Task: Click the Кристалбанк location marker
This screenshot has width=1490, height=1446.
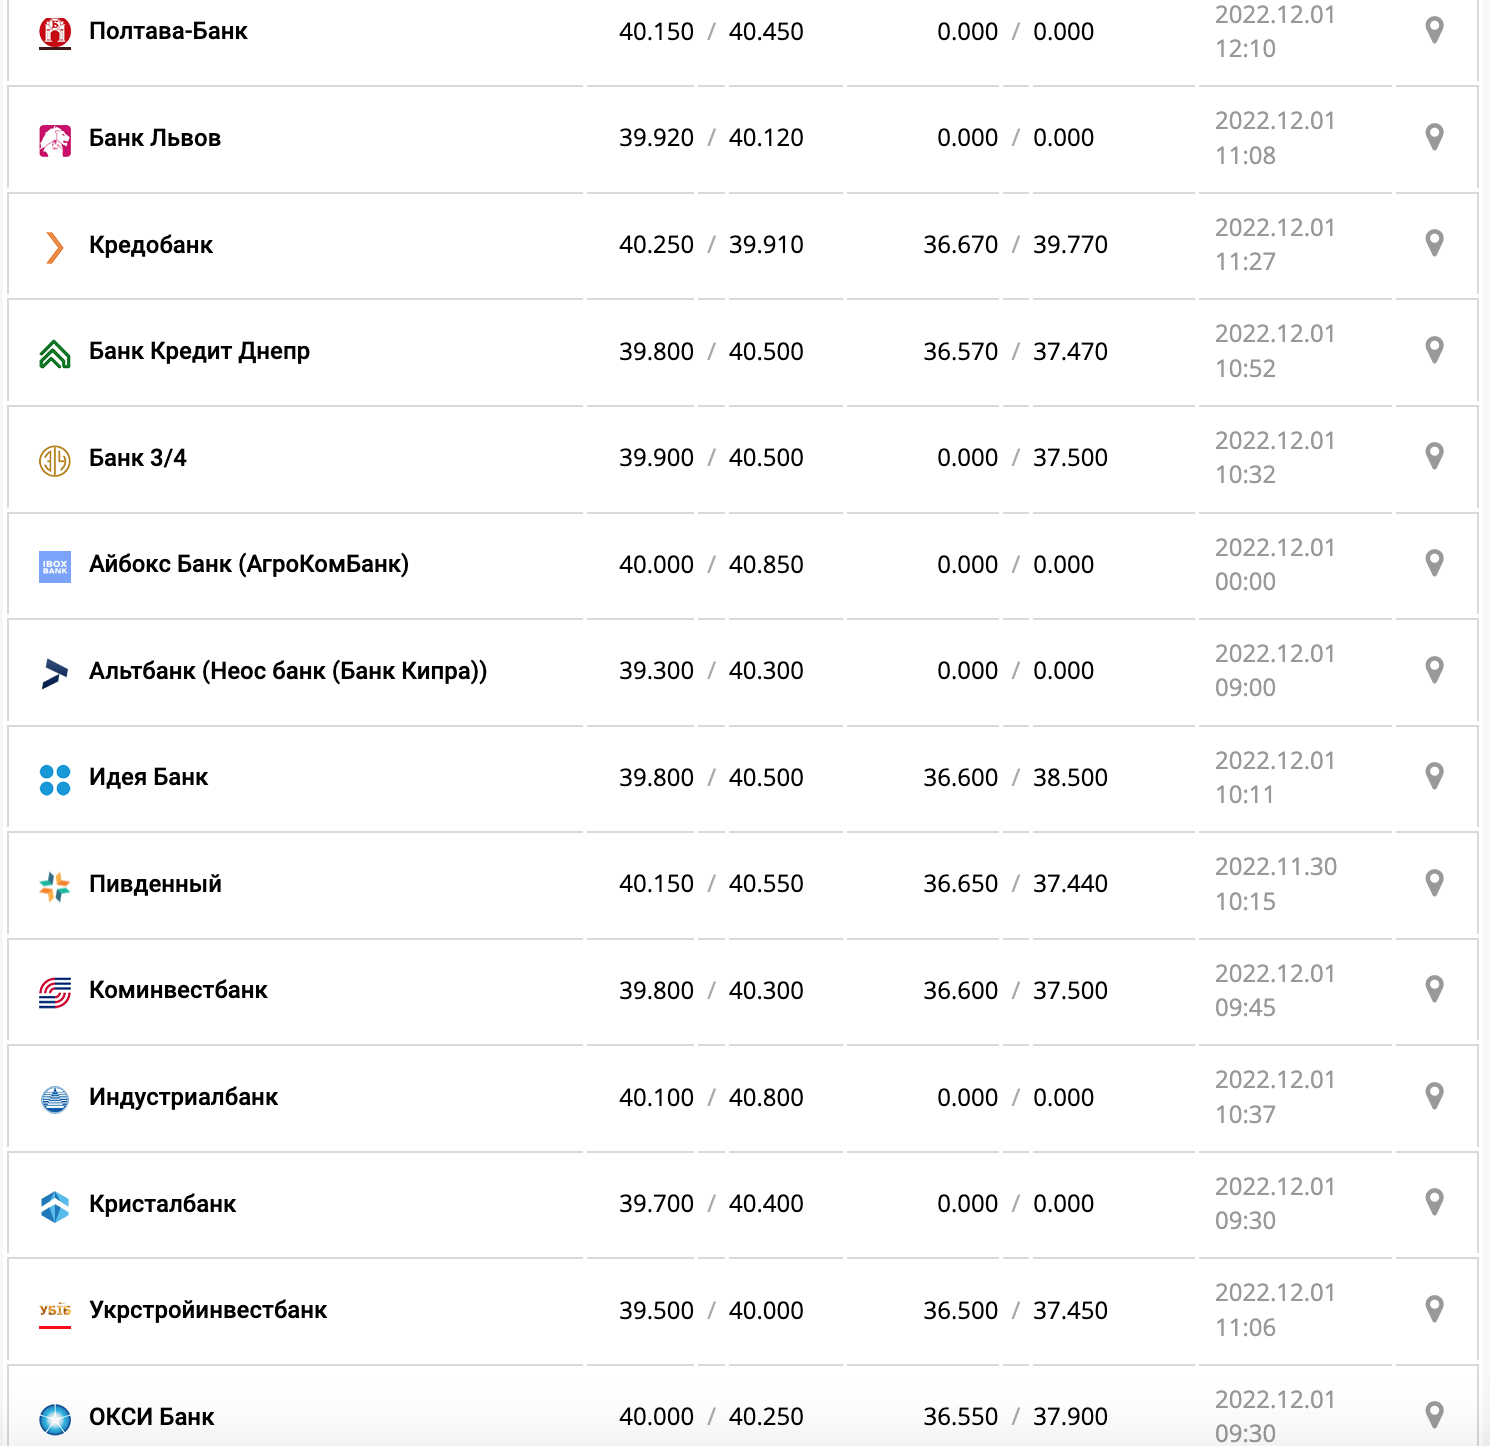Action: click(x=1434, y=1203)
